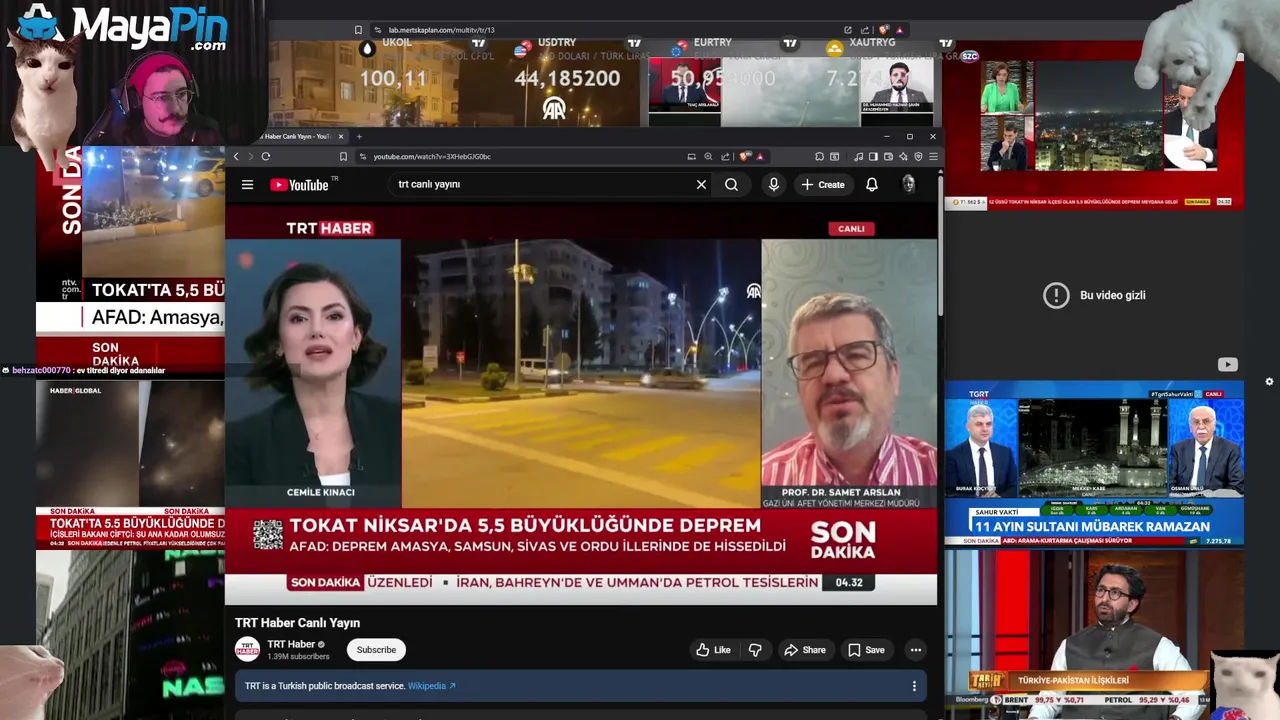Subscribe to the TRT Haber channel

click(376, 650)
